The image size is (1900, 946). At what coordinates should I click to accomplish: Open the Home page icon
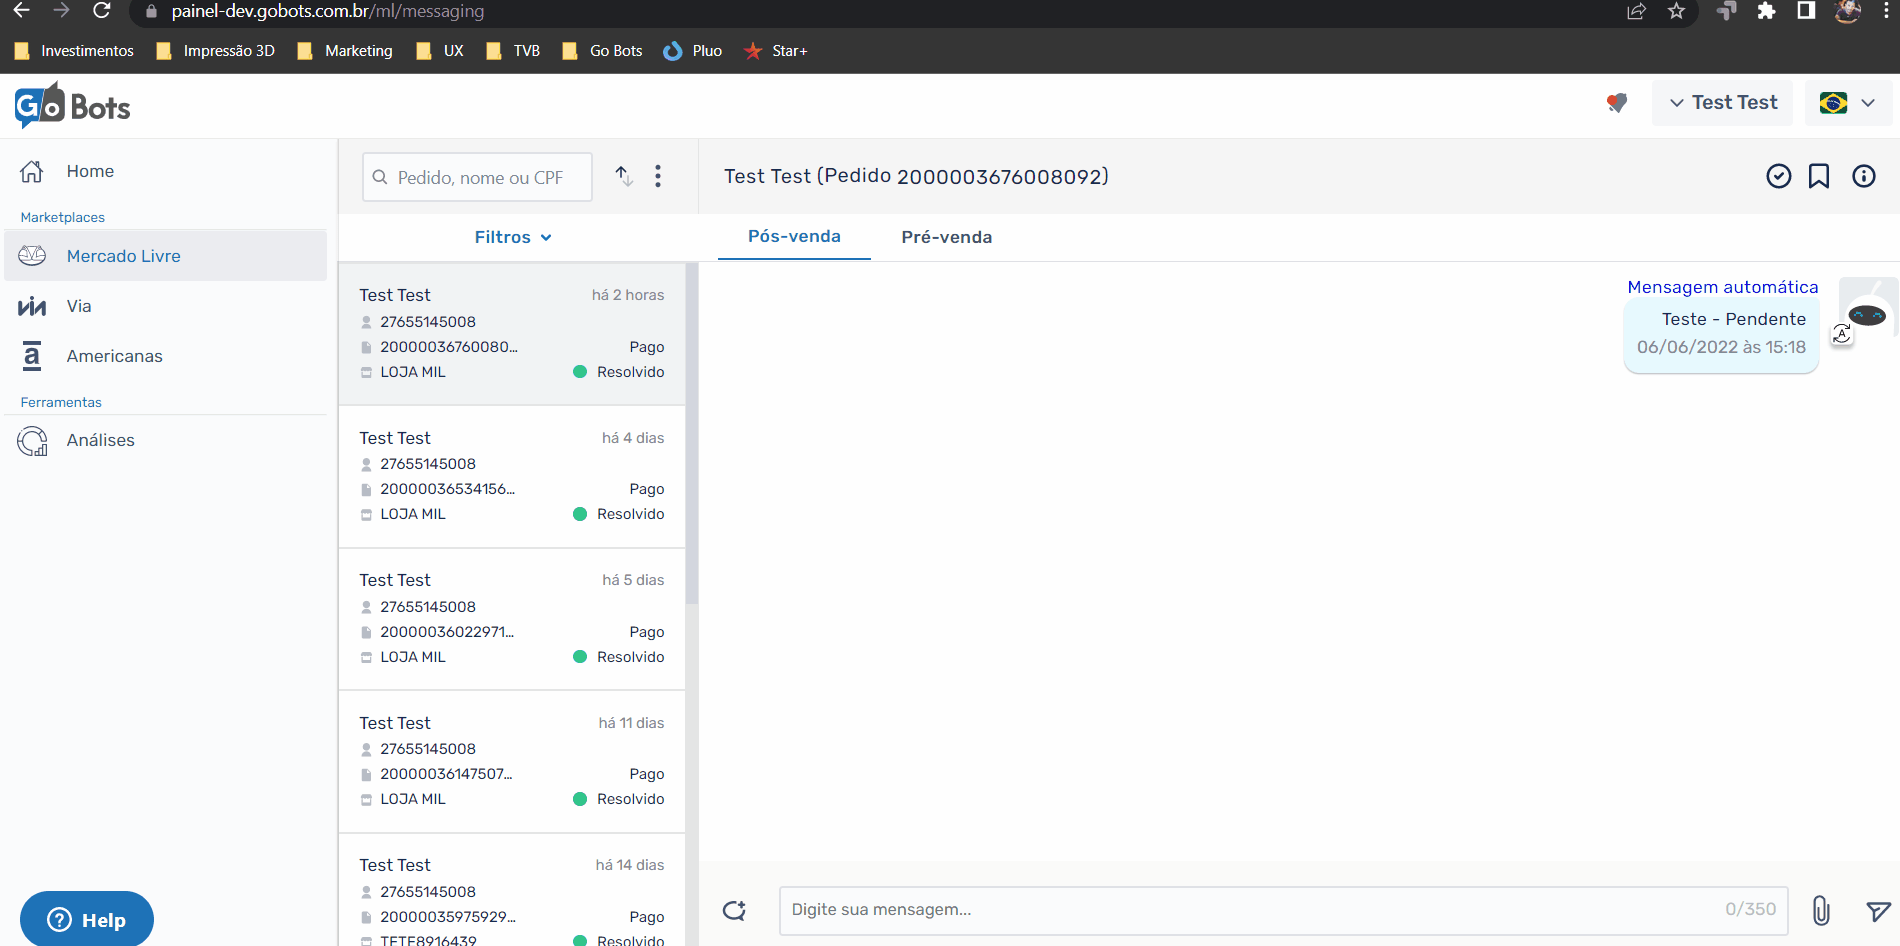(32, 171)
